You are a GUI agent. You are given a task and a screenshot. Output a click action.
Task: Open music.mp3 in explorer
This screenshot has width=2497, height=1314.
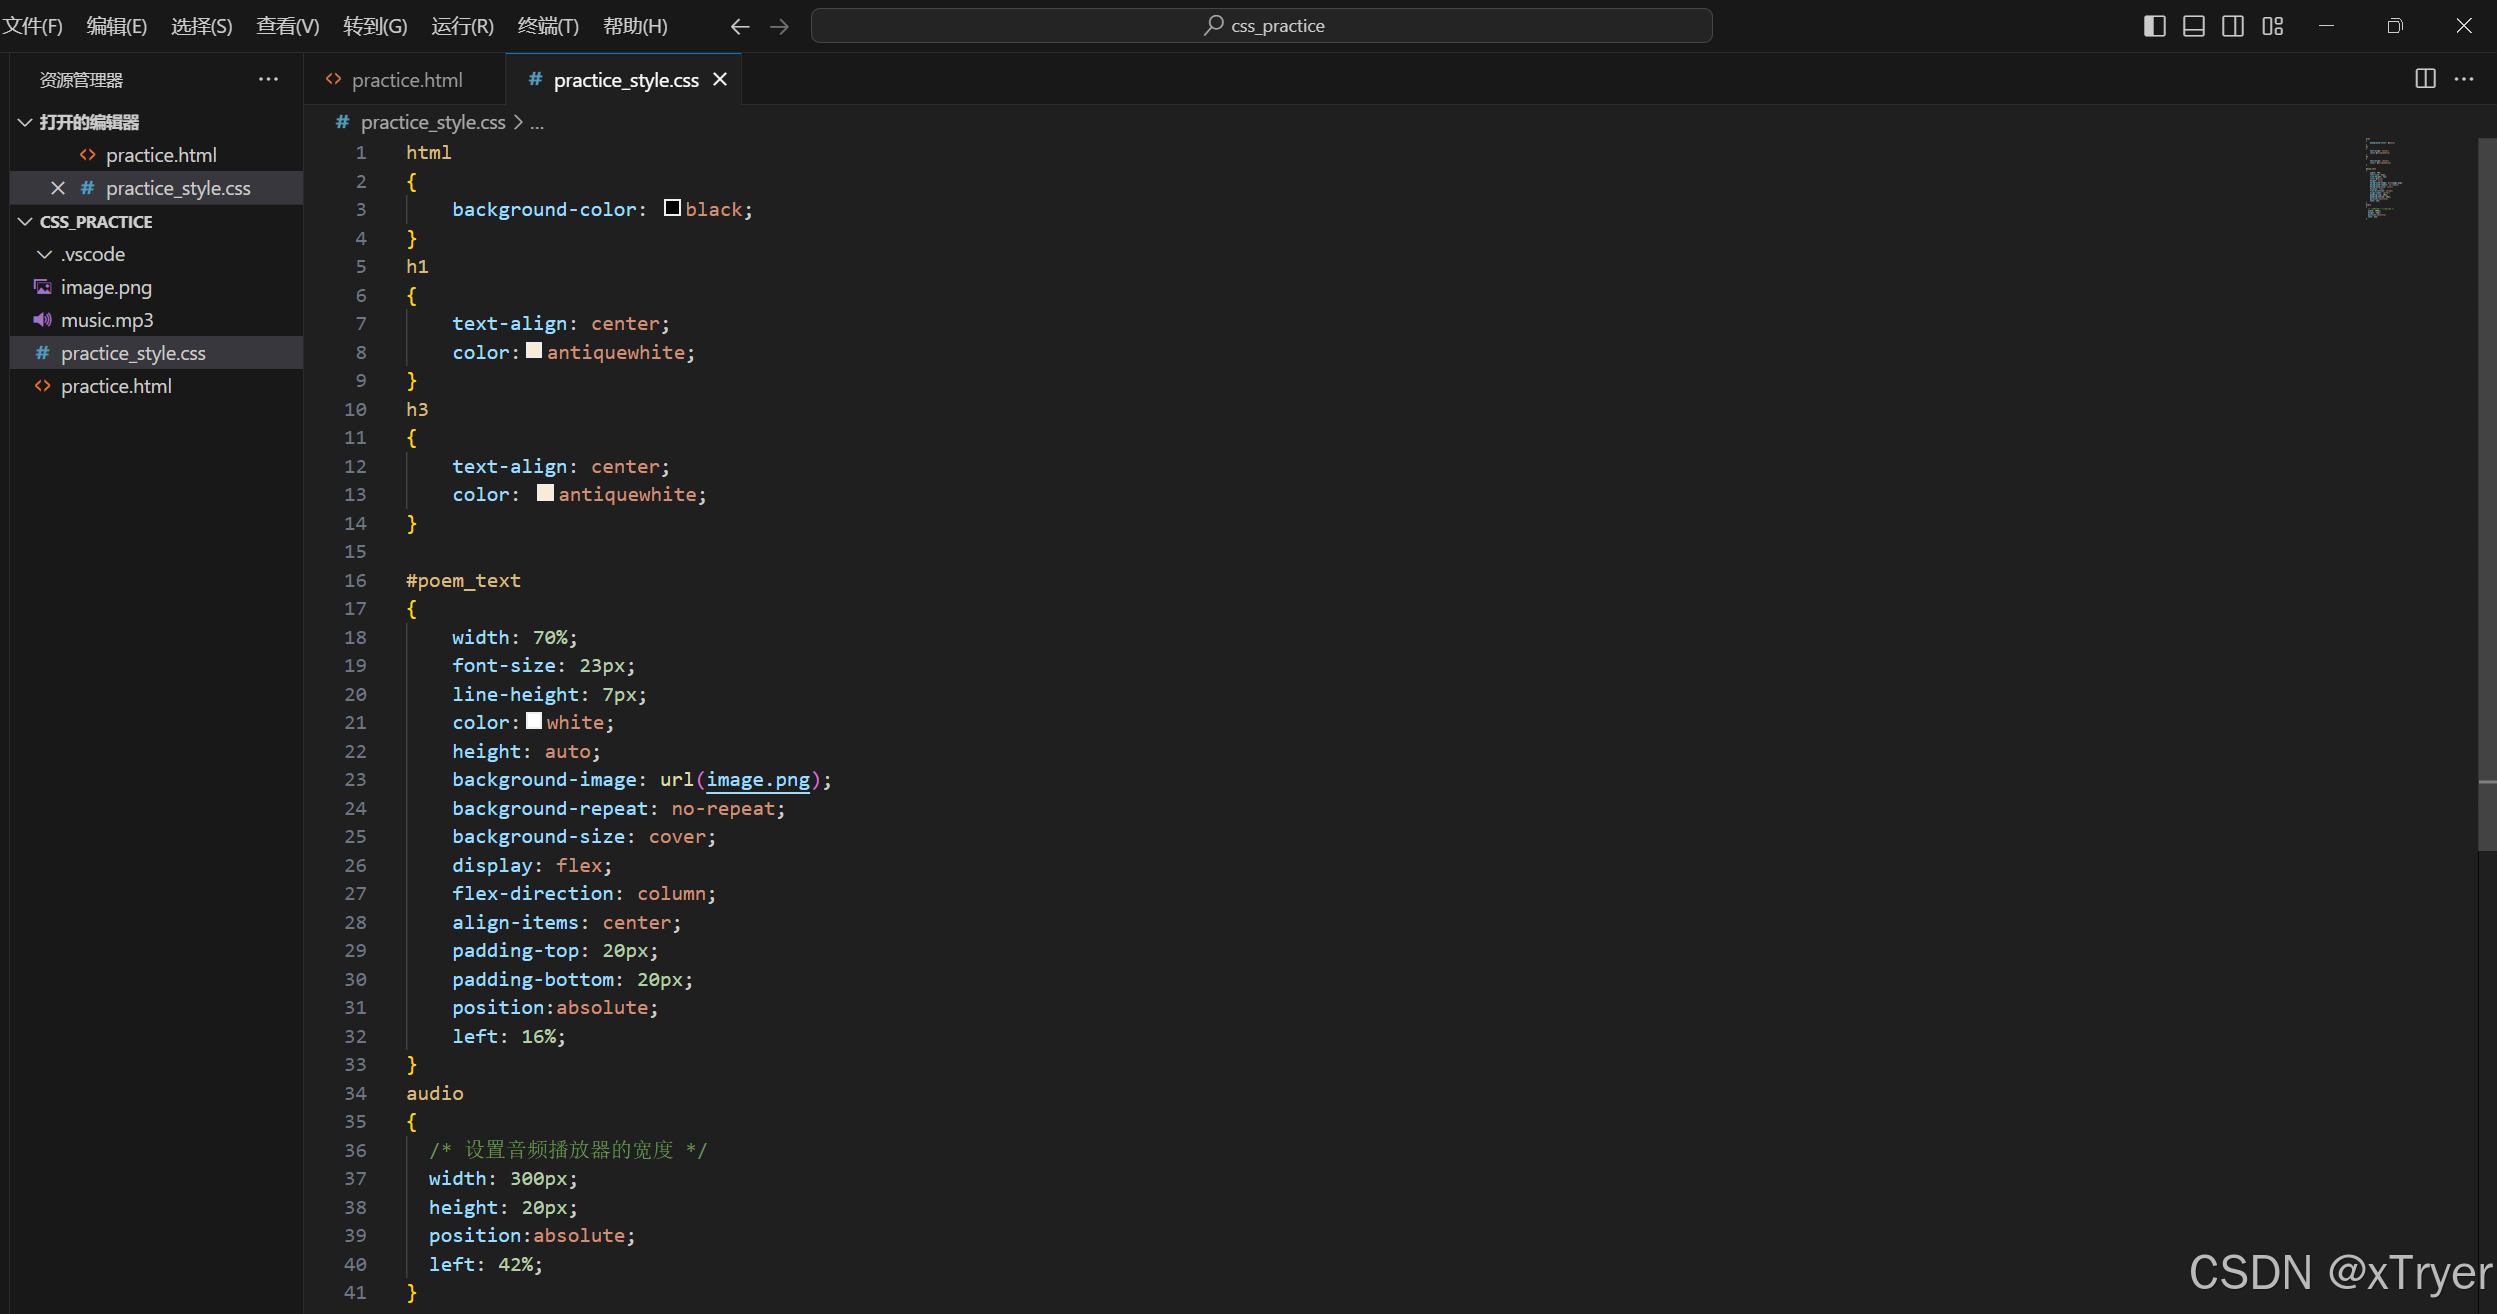pyautogui.click(x=107, y=320)
